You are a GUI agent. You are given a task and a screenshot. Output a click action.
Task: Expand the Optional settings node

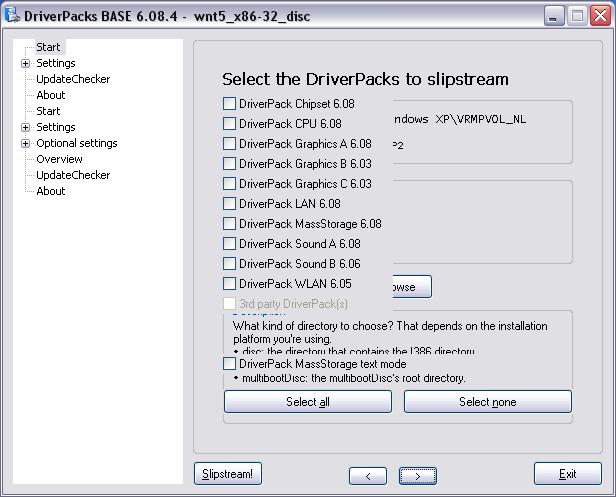(25, 143)
